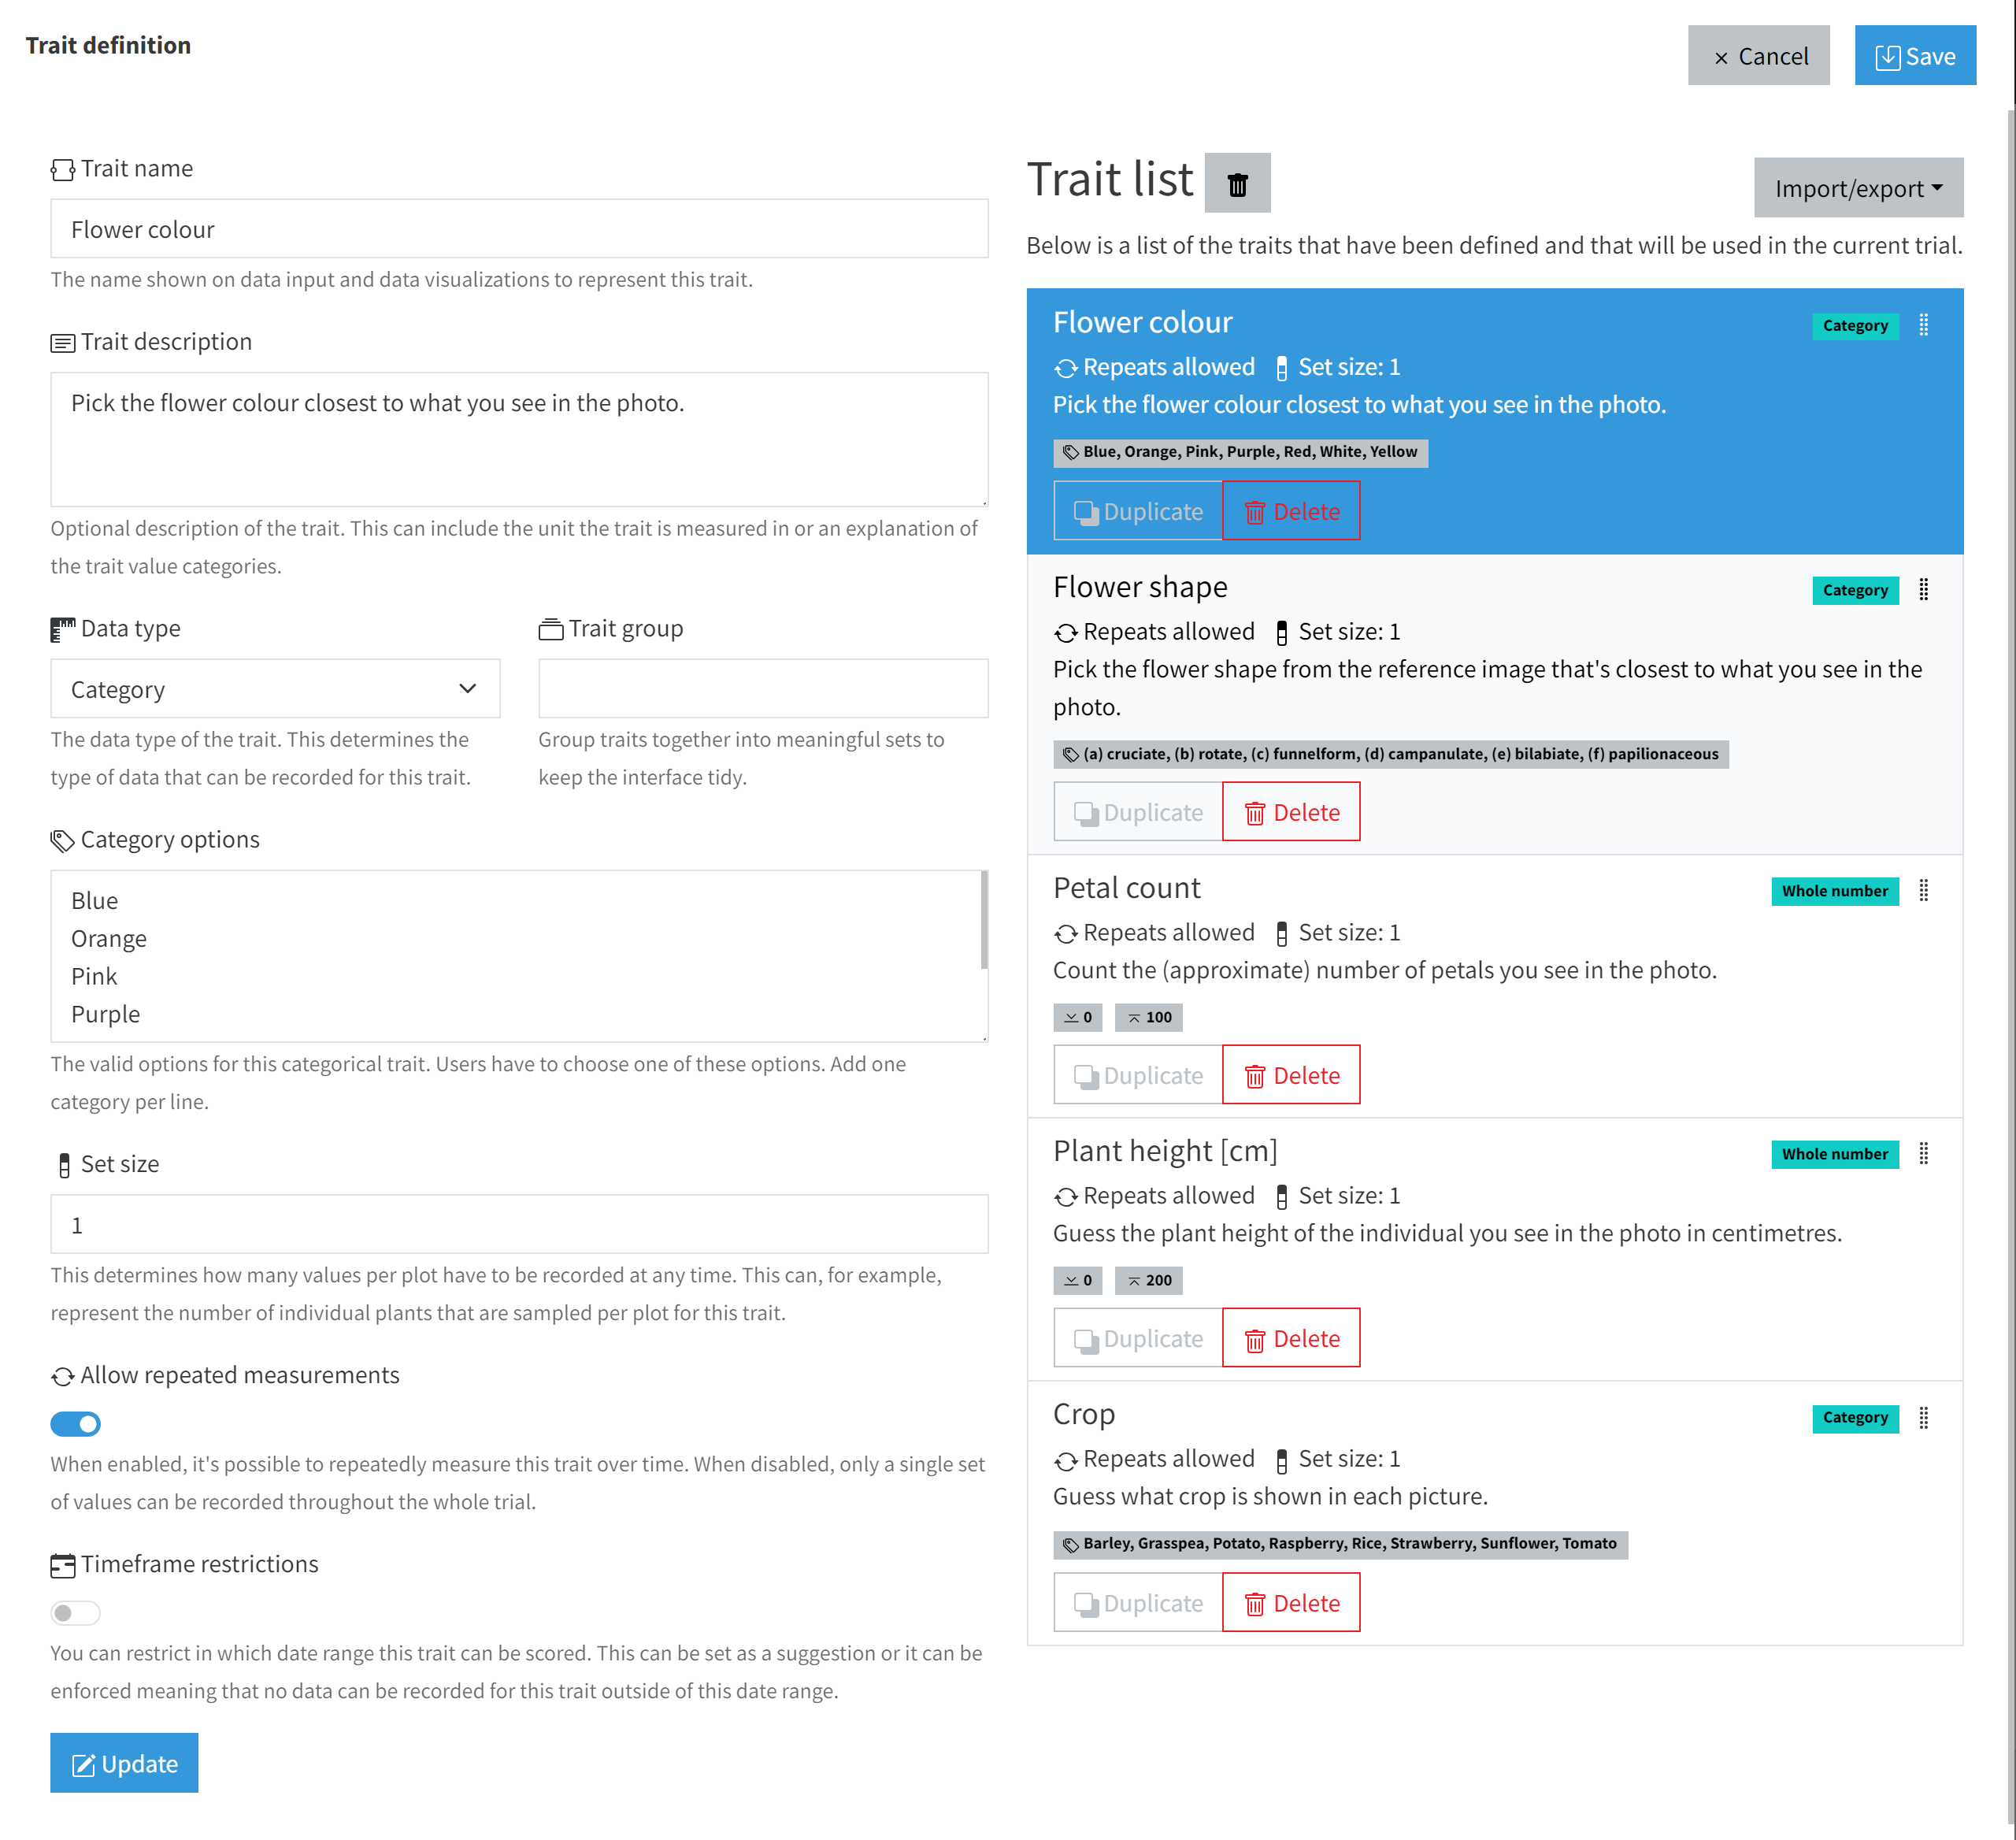
Task: Click the trash icon beside Trait list
Action: click(1237, 183)
